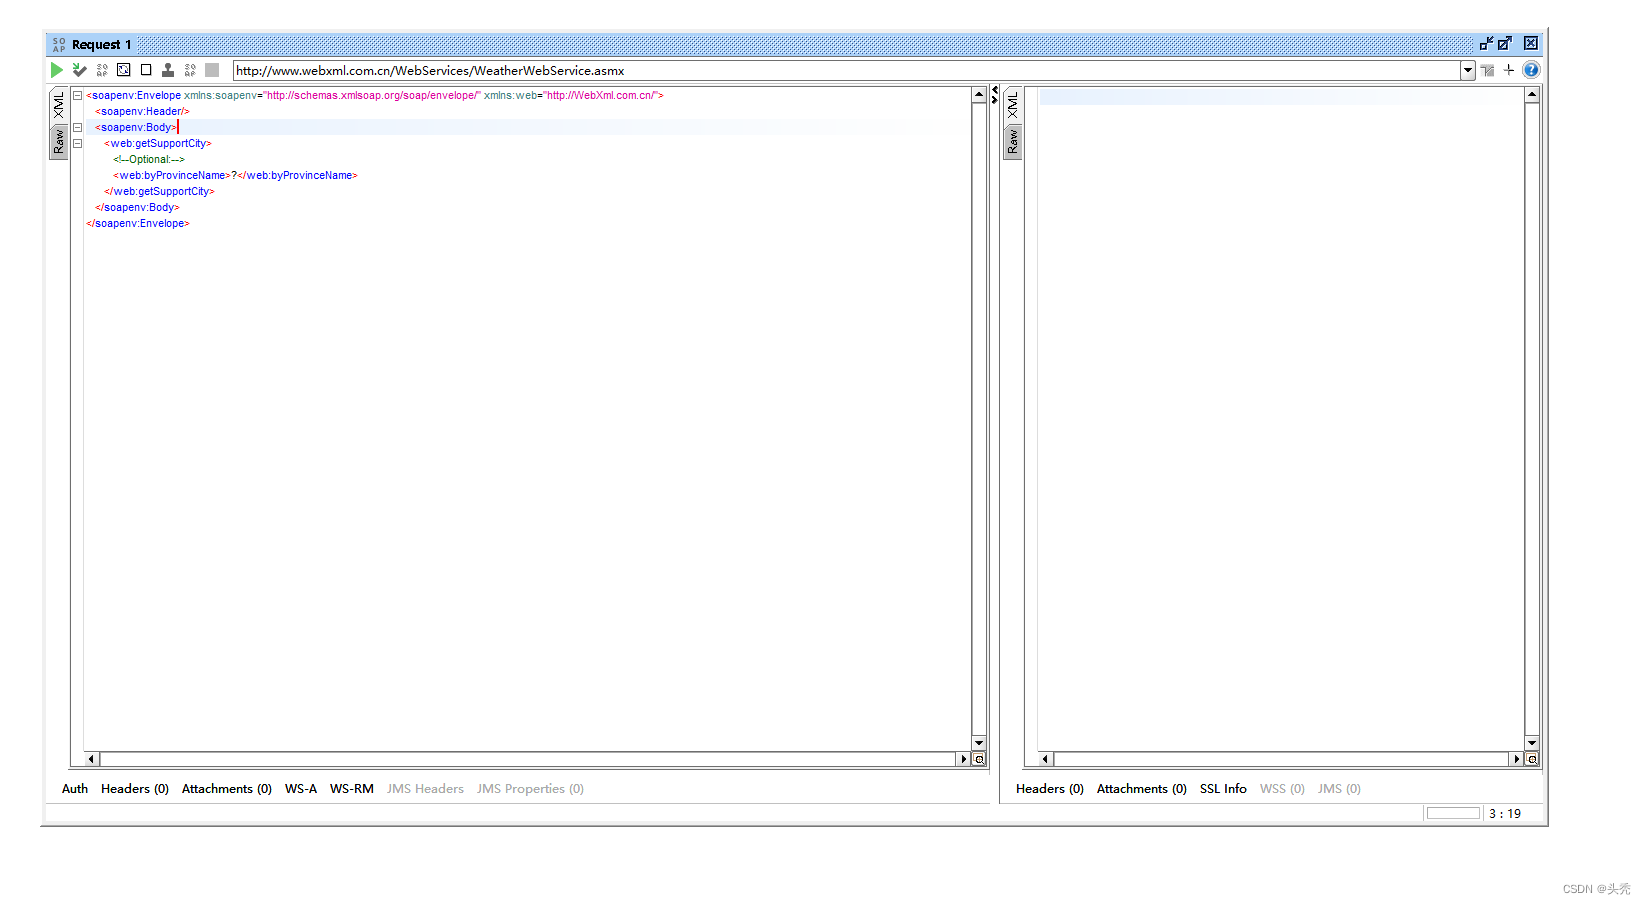Collapse the web:getSupportCity element
Image resolution: width=1646 pixels, height=904 pixels.
tap(77, 143)
